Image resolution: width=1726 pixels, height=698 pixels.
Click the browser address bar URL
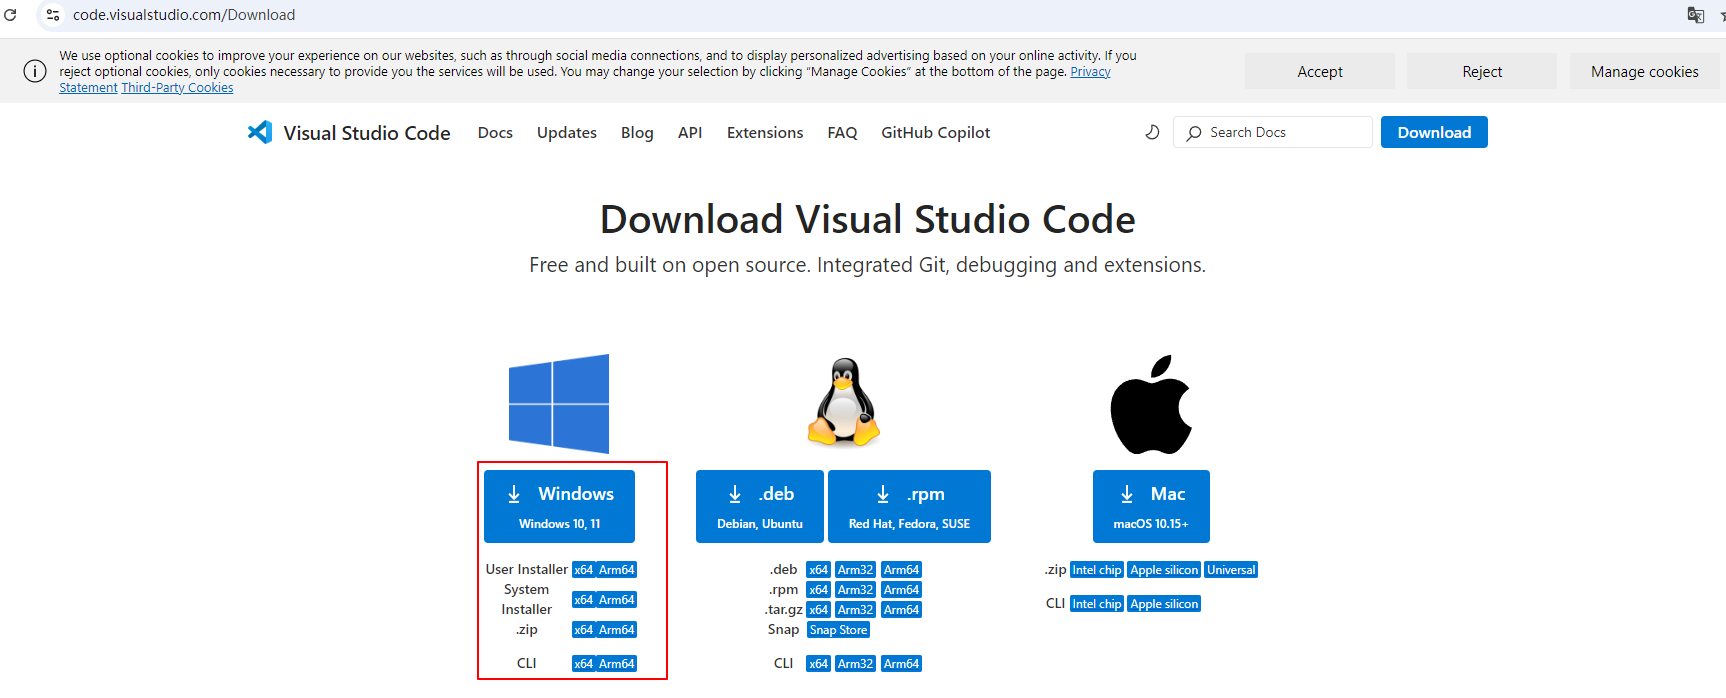[184, 15]
